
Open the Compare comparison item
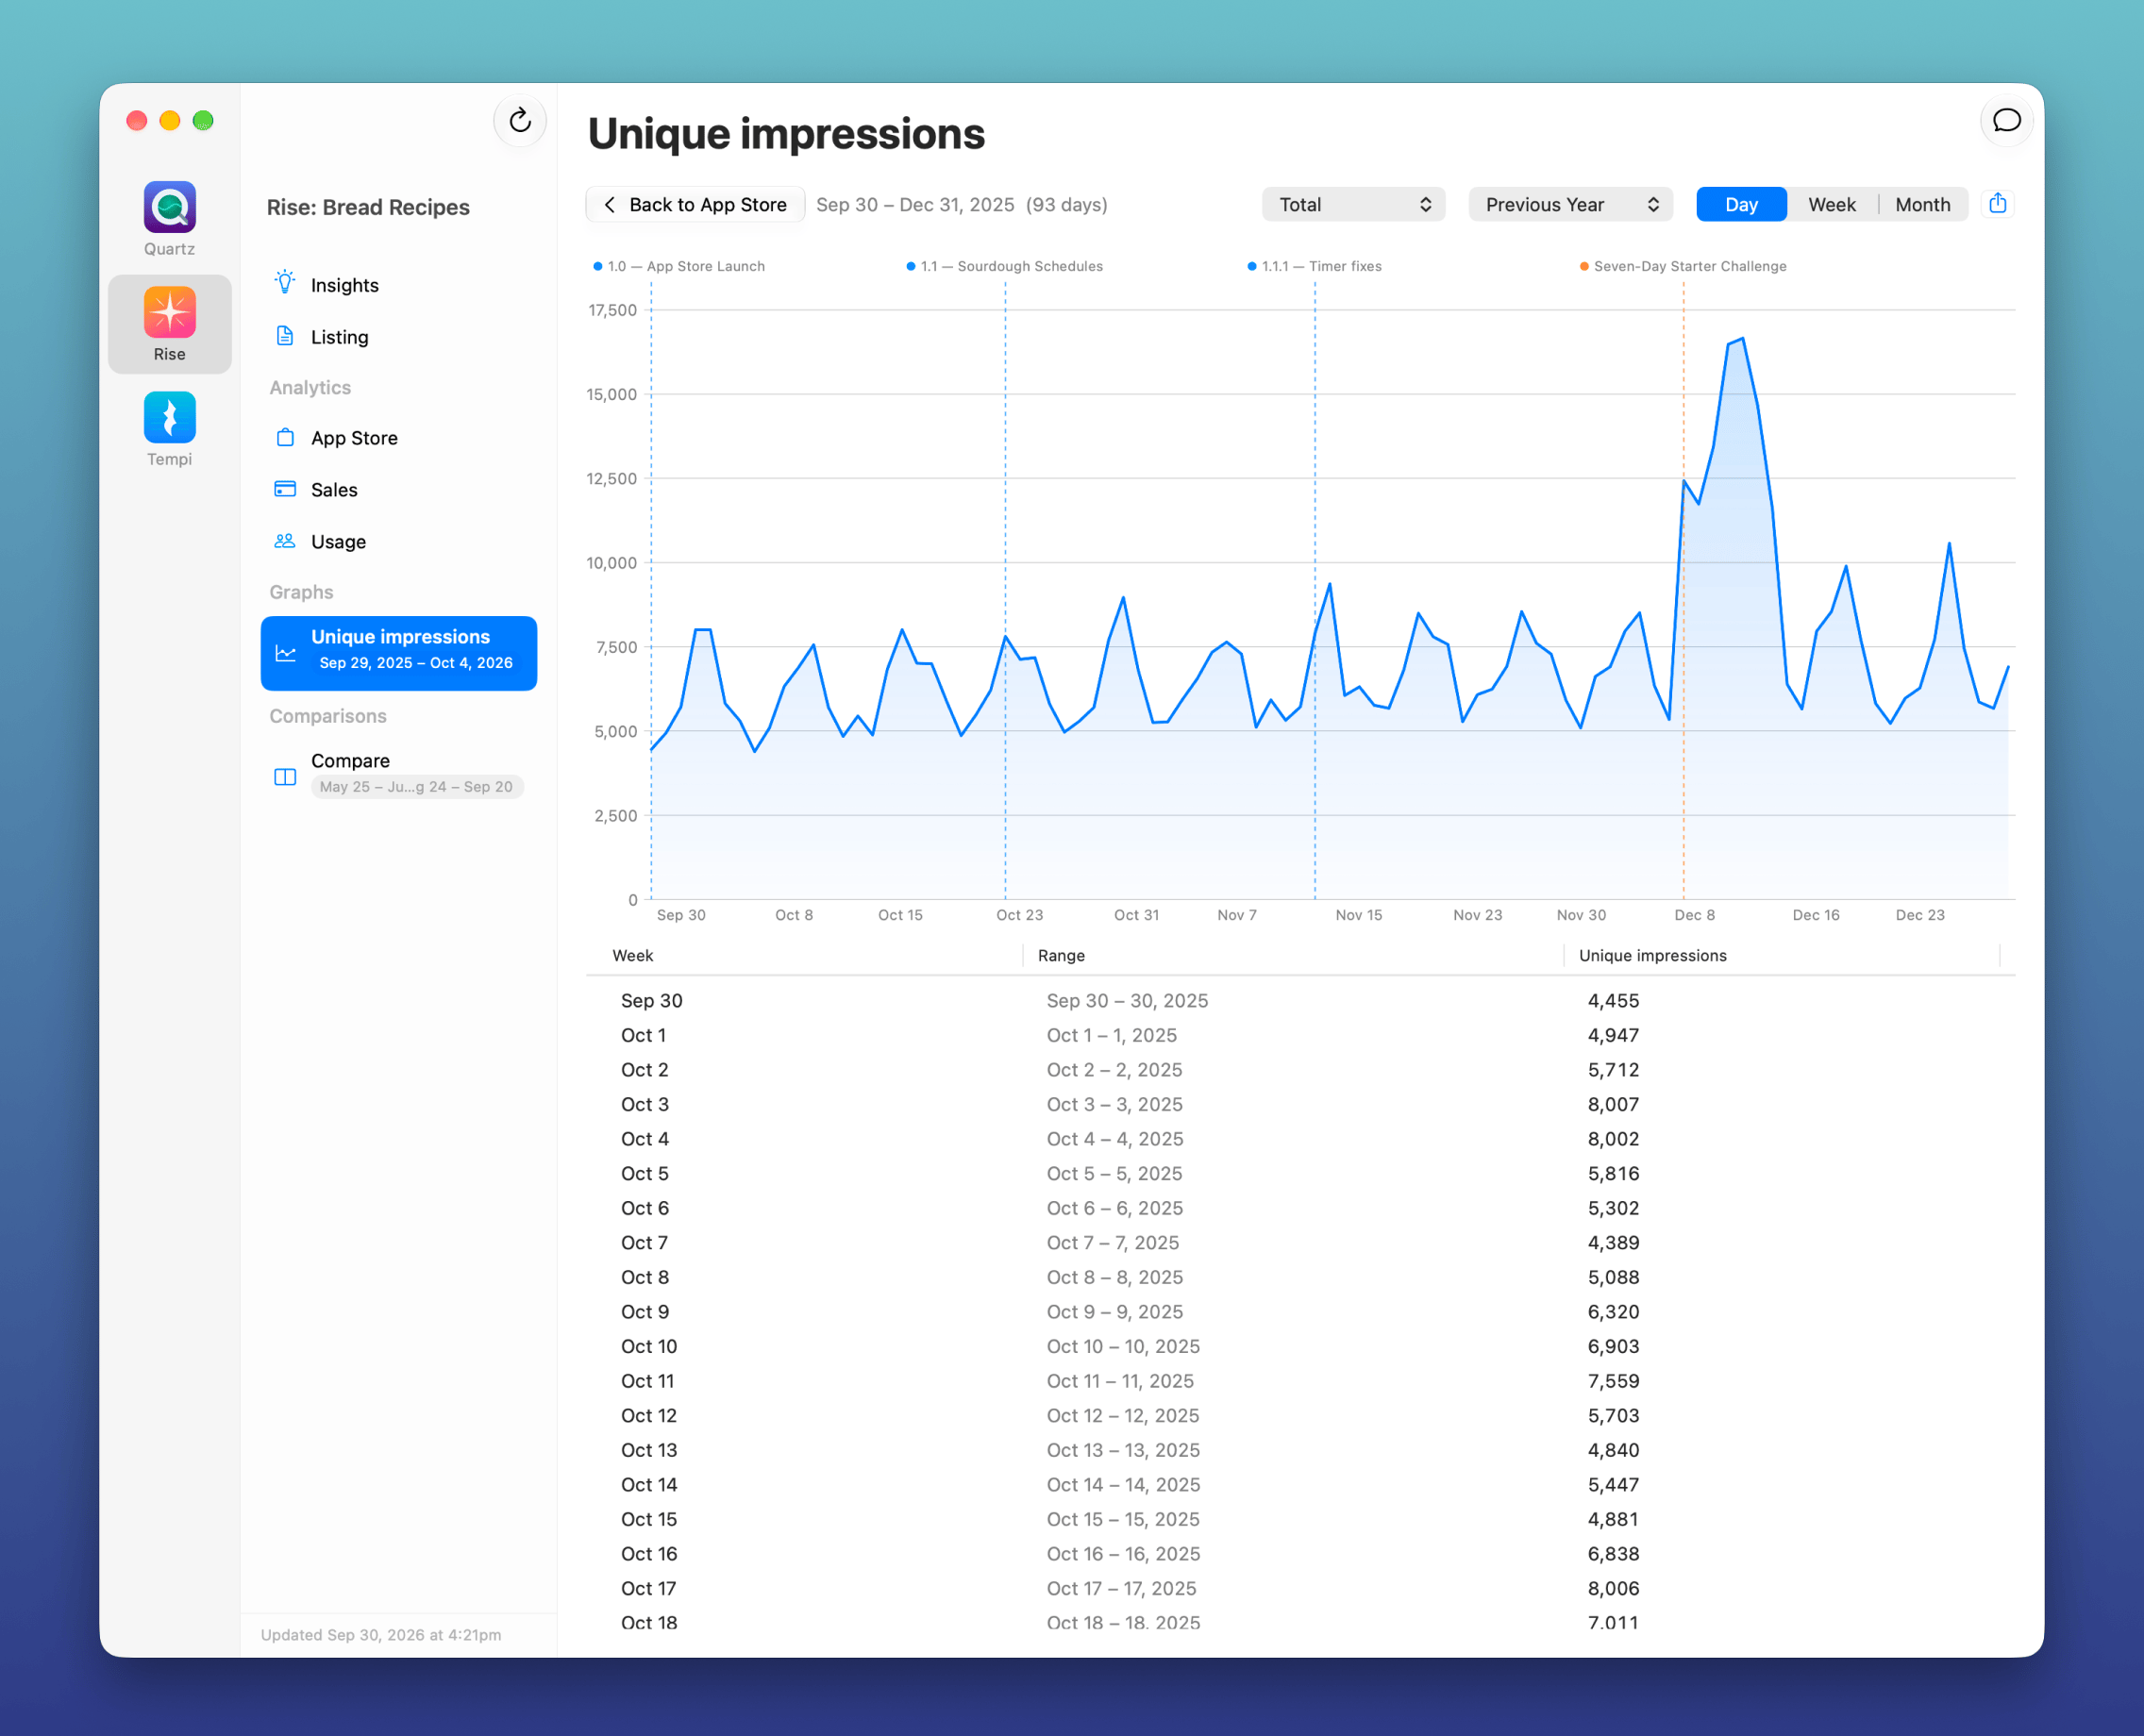(399, 773)
